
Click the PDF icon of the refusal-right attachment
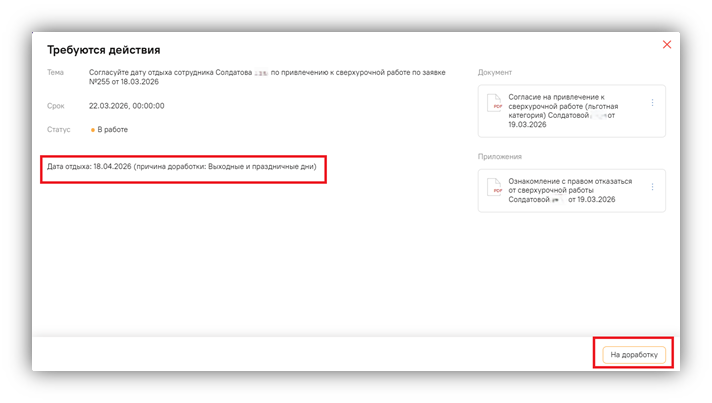click(494, 187)
